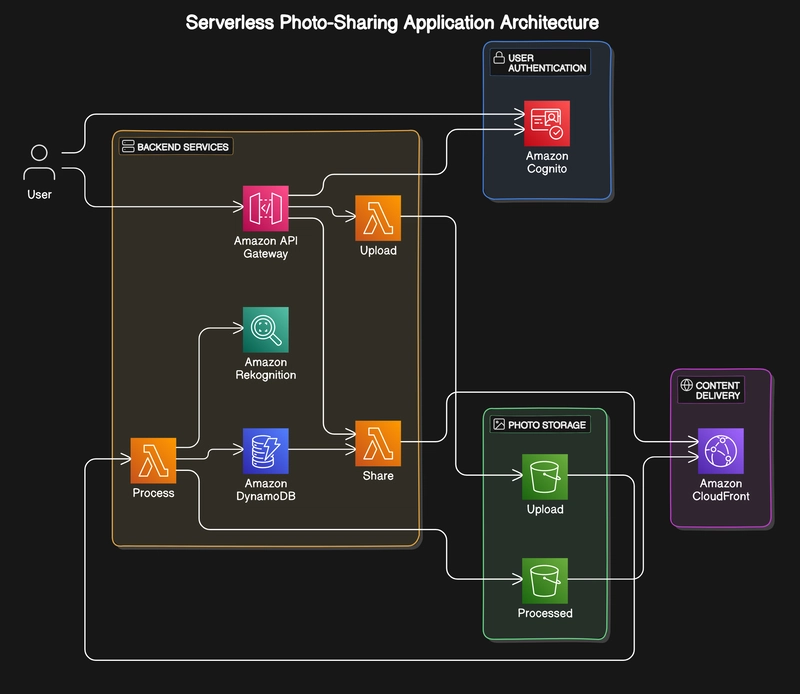Click the diagram title Serverless Photo-Sharing Application Architecture
Screen dimensions: 800x694
tap(392, 22)
